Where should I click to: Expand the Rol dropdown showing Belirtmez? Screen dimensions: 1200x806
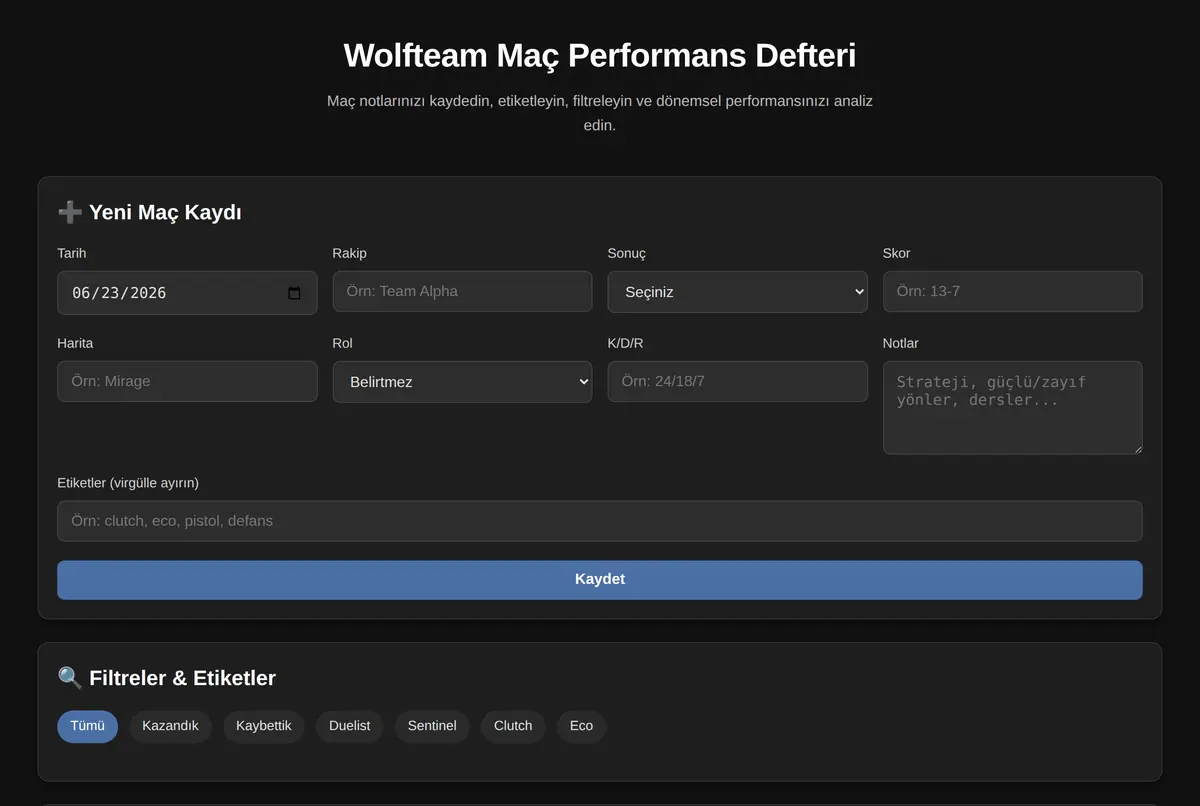pos(462,382)
